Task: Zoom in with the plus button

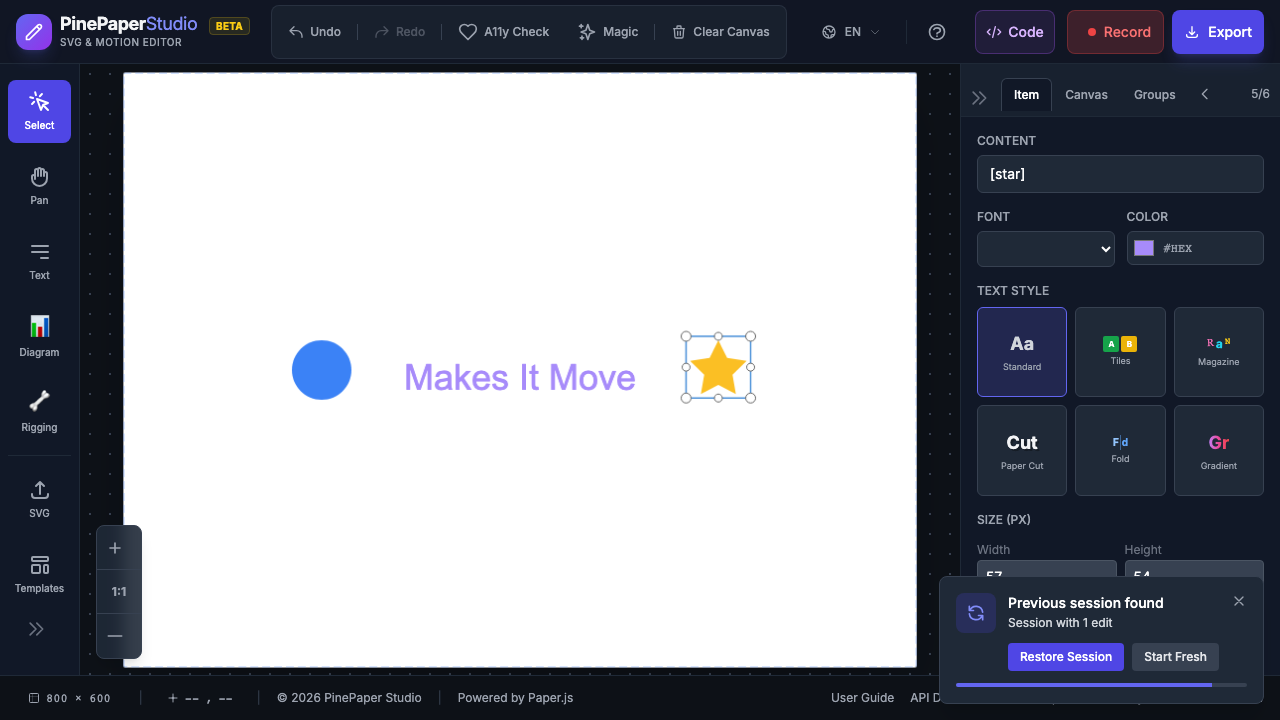Action: pos(115,548)
